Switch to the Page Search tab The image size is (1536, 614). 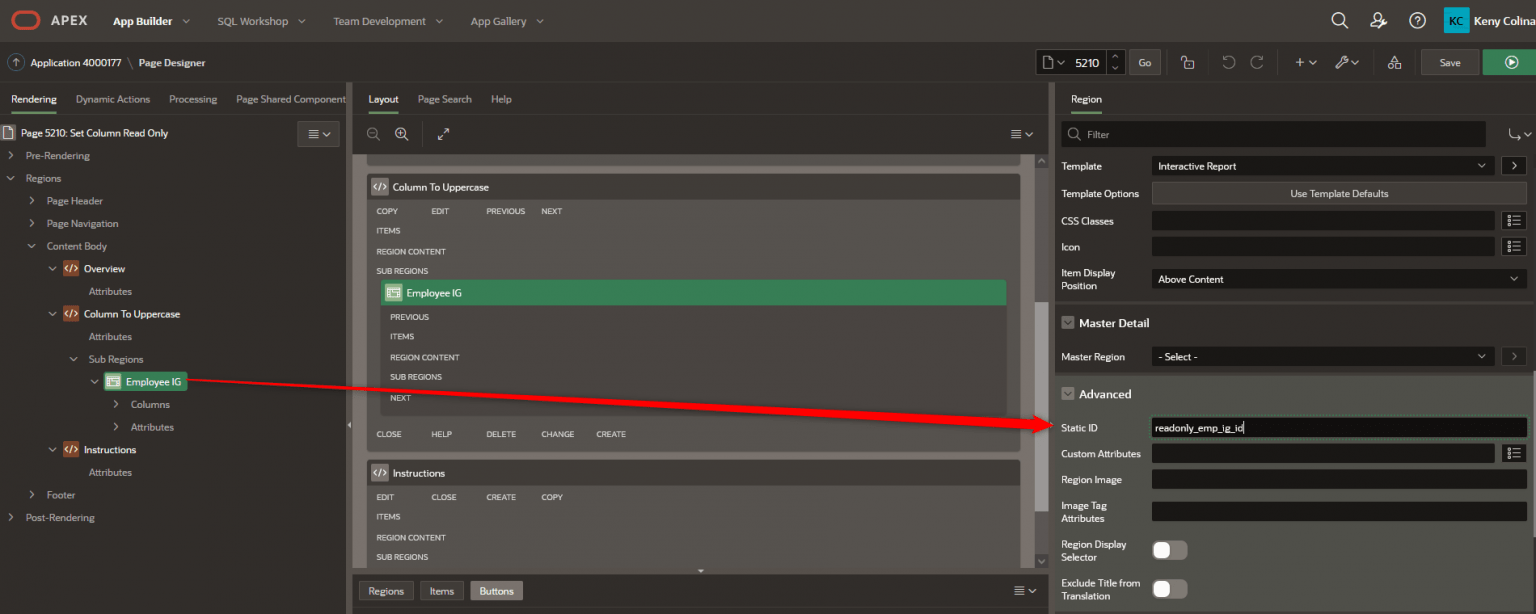[444, 99]
